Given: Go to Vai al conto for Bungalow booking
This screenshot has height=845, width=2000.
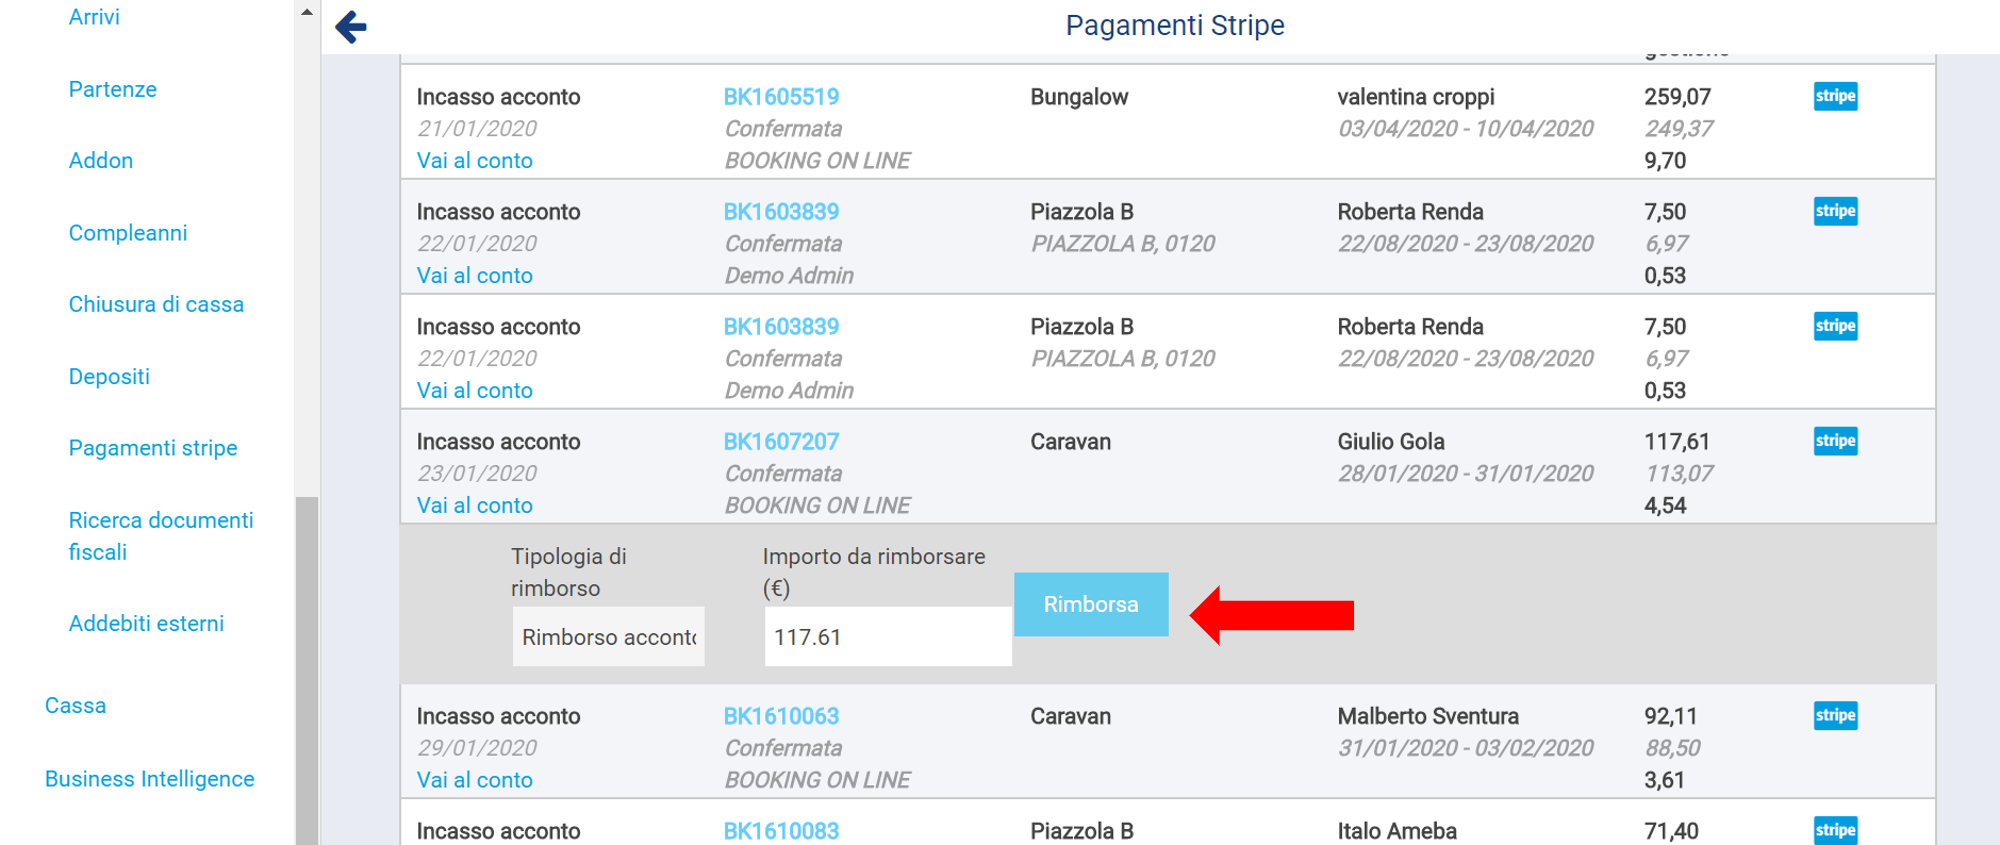Looking at the screenshot, I should (x=474, y=160).
